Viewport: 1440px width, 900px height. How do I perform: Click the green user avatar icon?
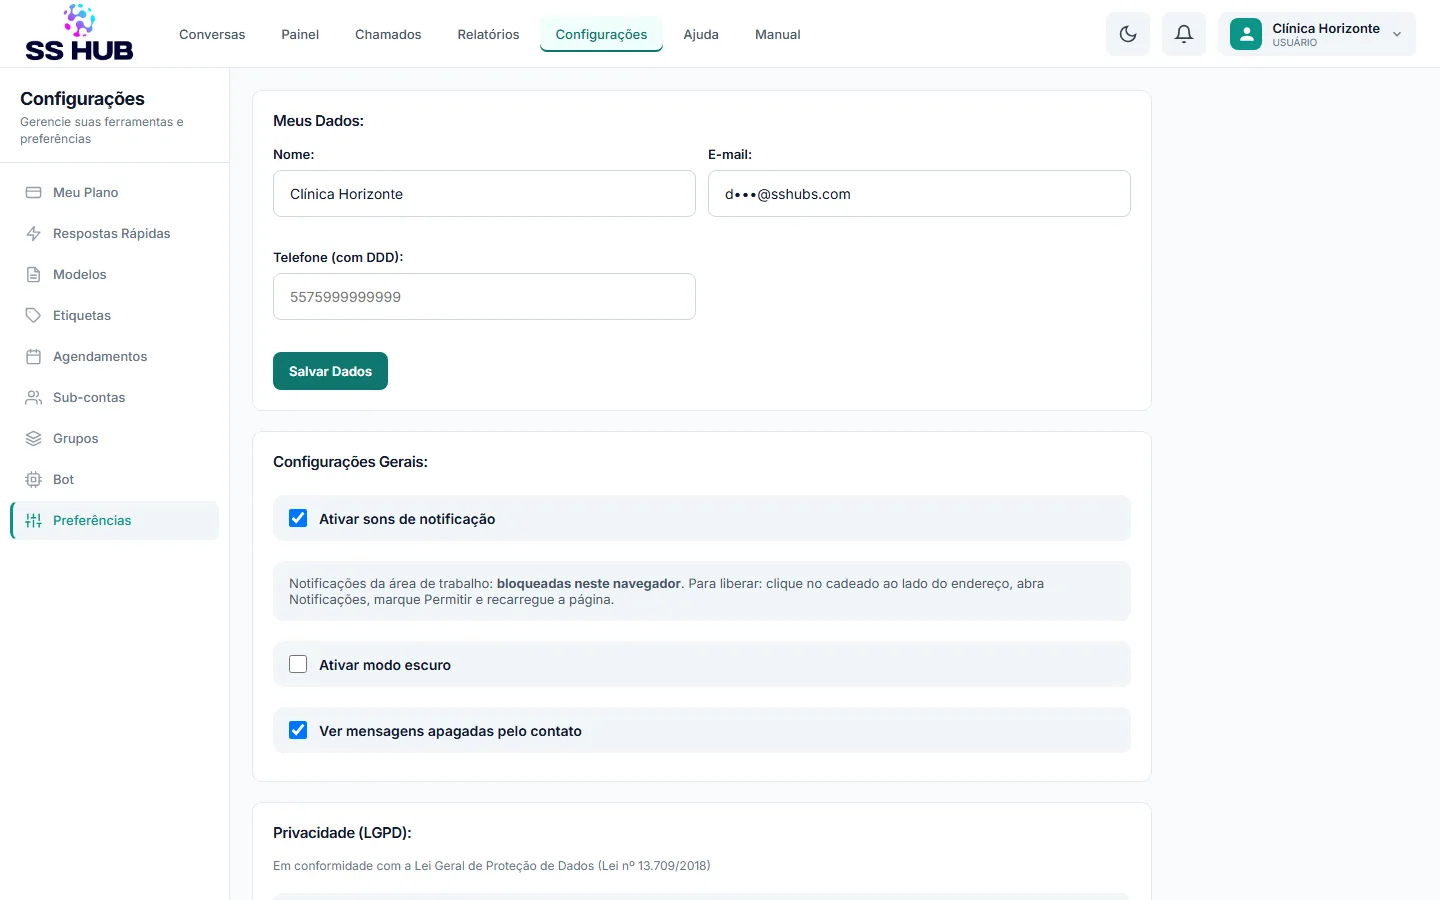(x=1246, y=34)
